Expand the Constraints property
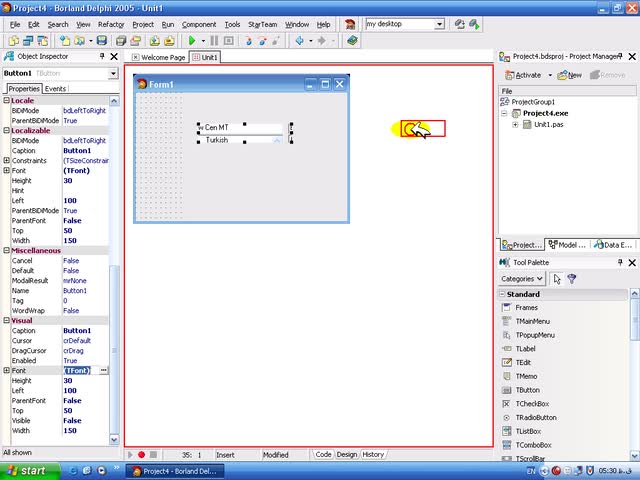 pyautogui.click(x=7, y=160)
